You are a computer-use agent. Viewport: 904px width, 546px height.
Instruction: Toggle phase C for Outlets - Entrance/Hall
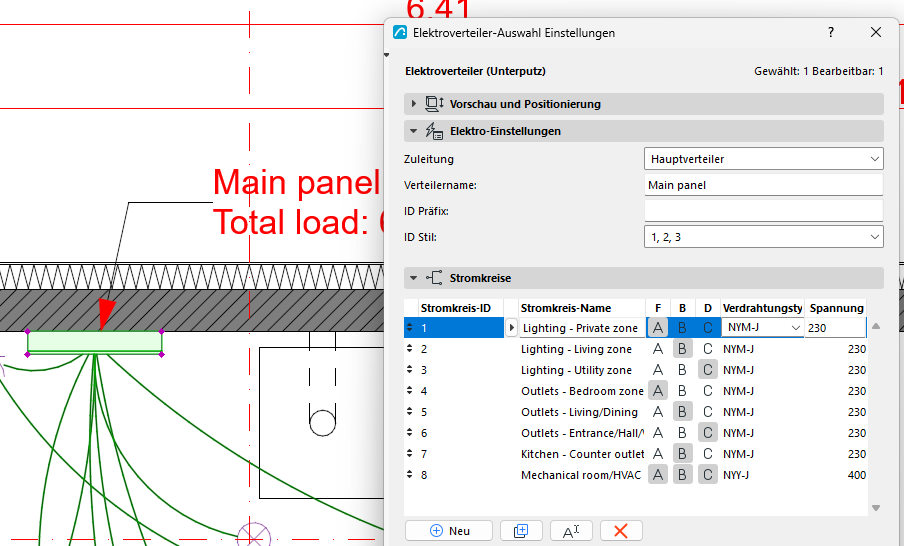click(x=708, y=433)
